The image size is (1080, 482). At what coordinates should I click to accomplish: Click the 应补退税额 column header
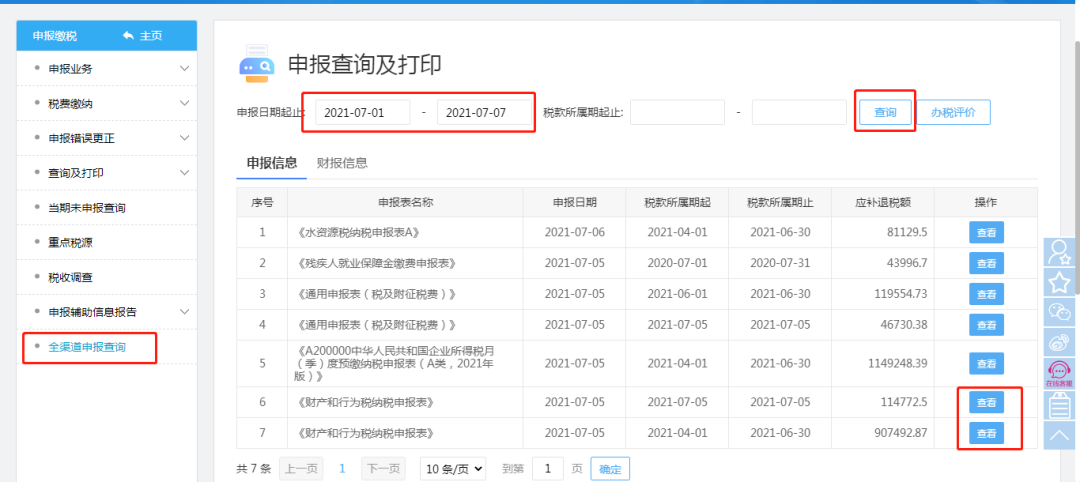(883, 202)
